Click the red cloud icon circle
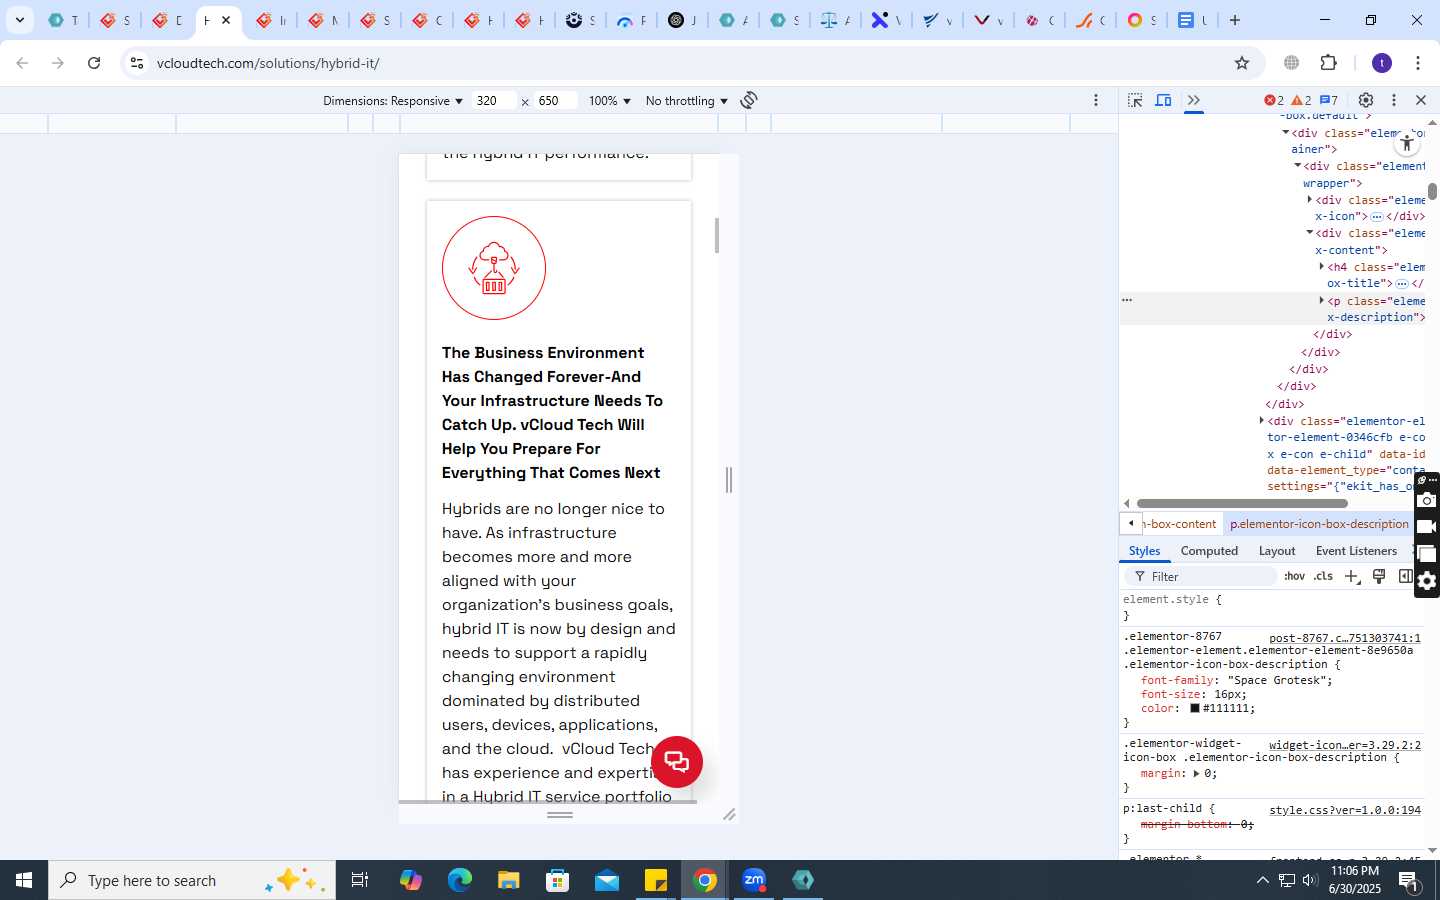The width and height of the screenshot is (1440, 900). tap(494, 268)
